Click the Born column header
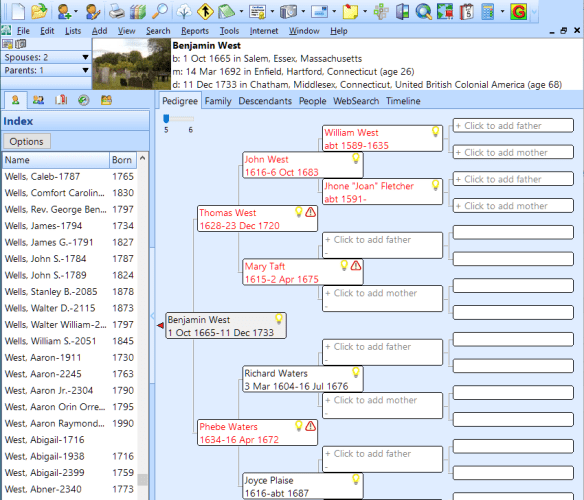 [122, 160]
